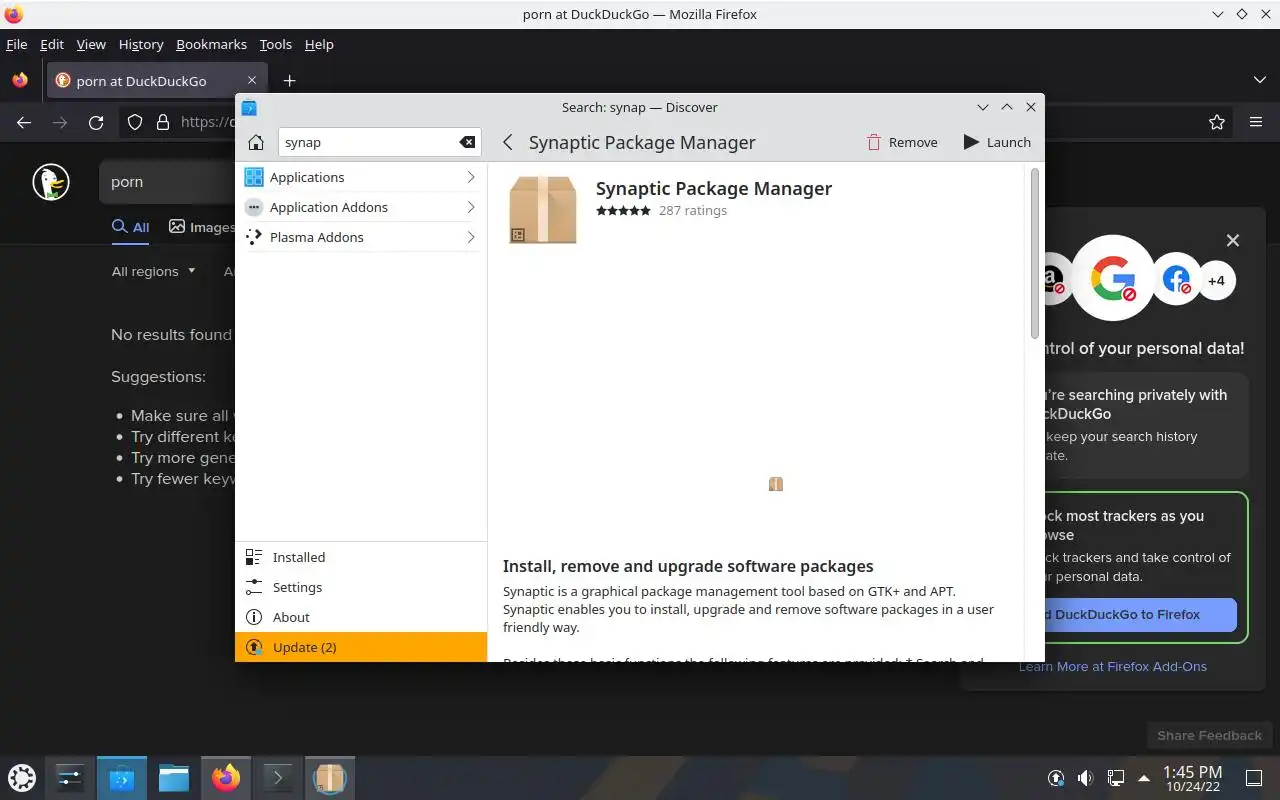Open the All regions dropdown

click(x=153, y=271)
